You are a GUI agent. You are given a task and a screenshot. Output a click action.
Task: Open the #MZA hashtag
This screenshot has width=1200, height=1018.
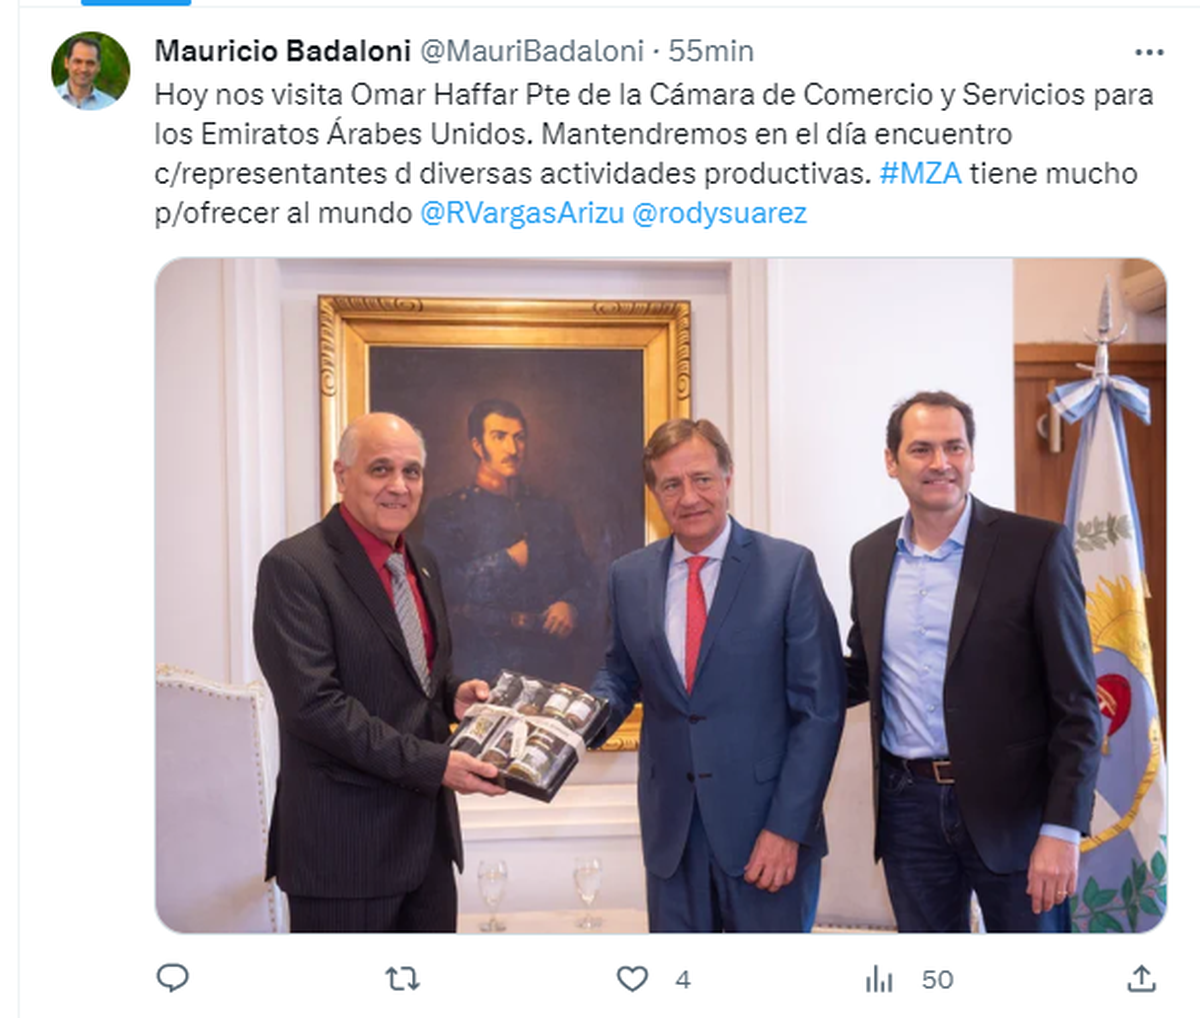pos(920,173)
